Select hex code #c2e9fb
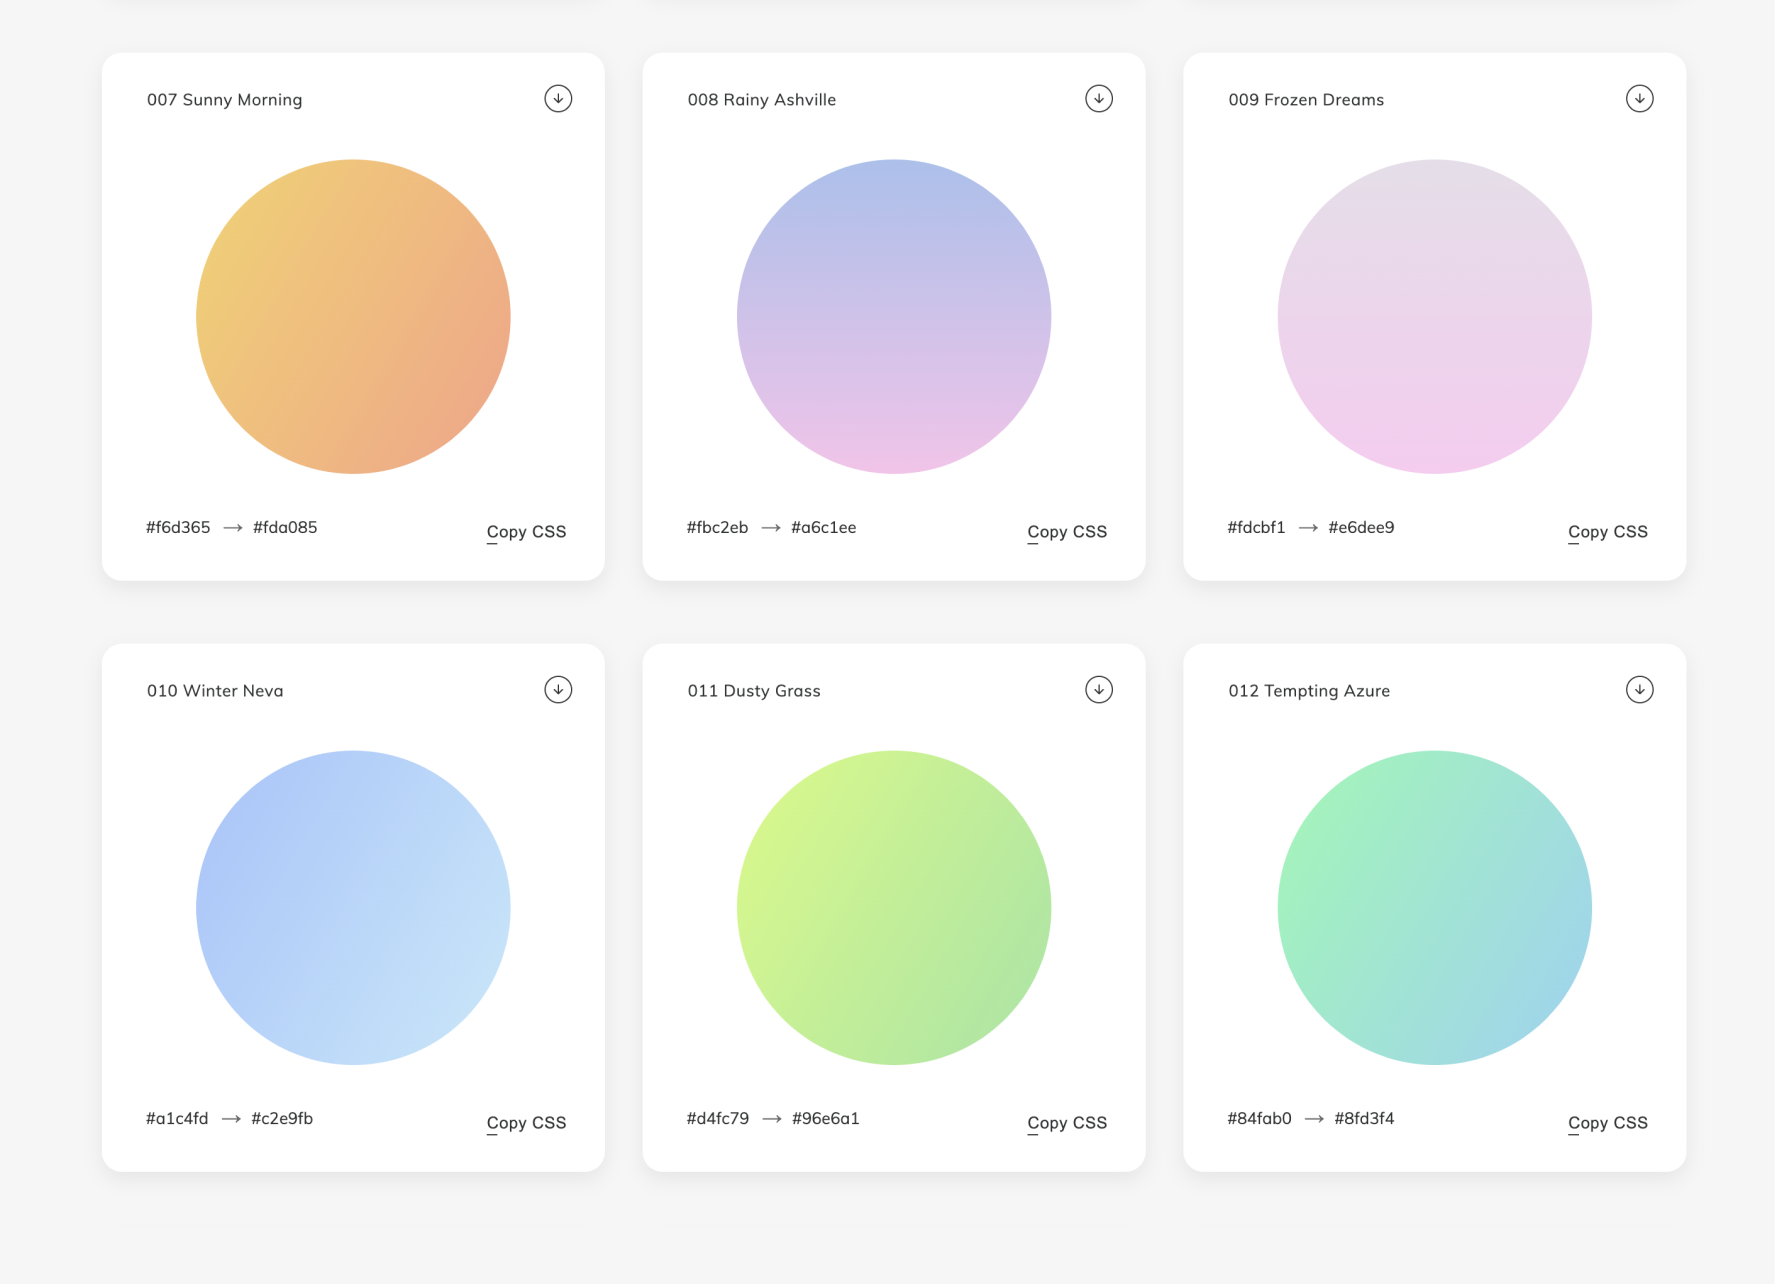 [282, 1118]
